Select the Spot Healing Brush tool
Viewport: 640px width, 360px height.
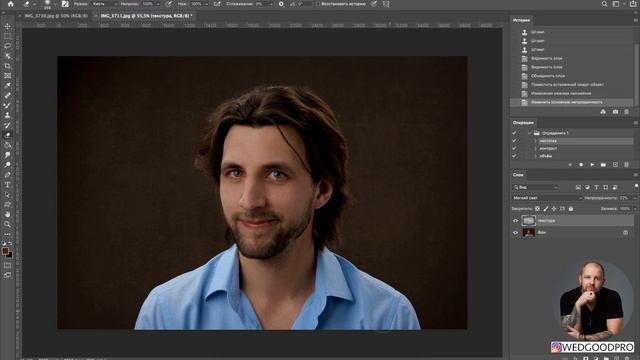point(7,96)
